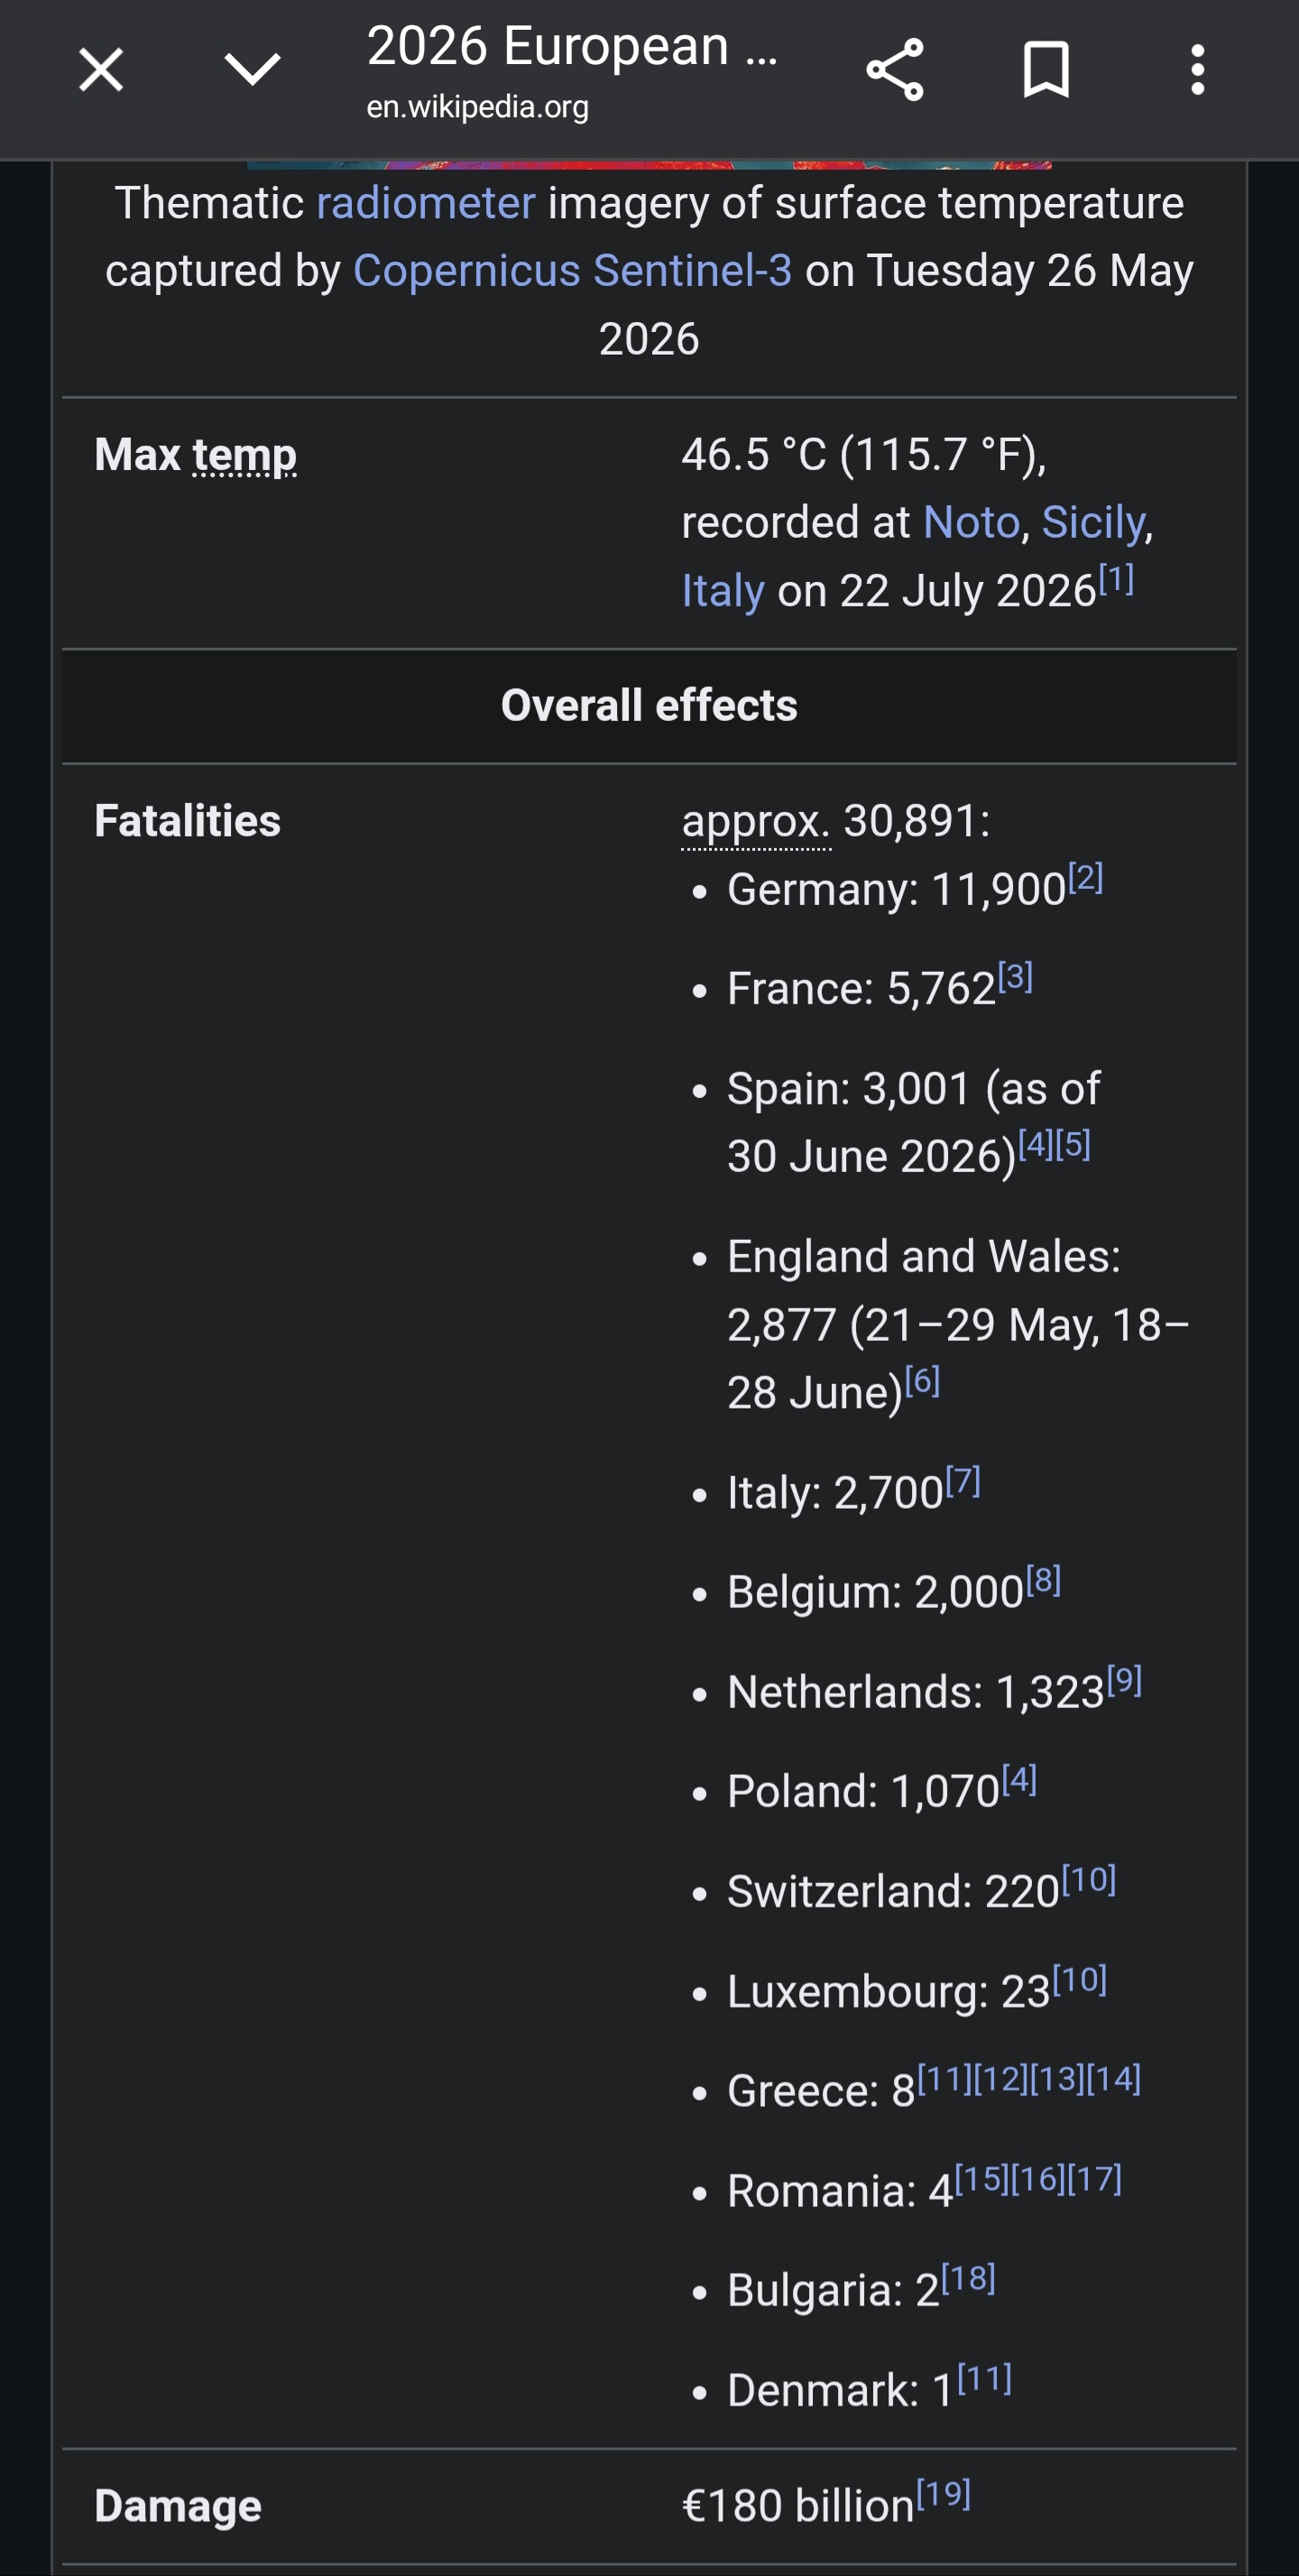This screenshot has height=2576, width=1299.
Task: Bookmark this page using bookmark icon
Action: [1046, 70]
